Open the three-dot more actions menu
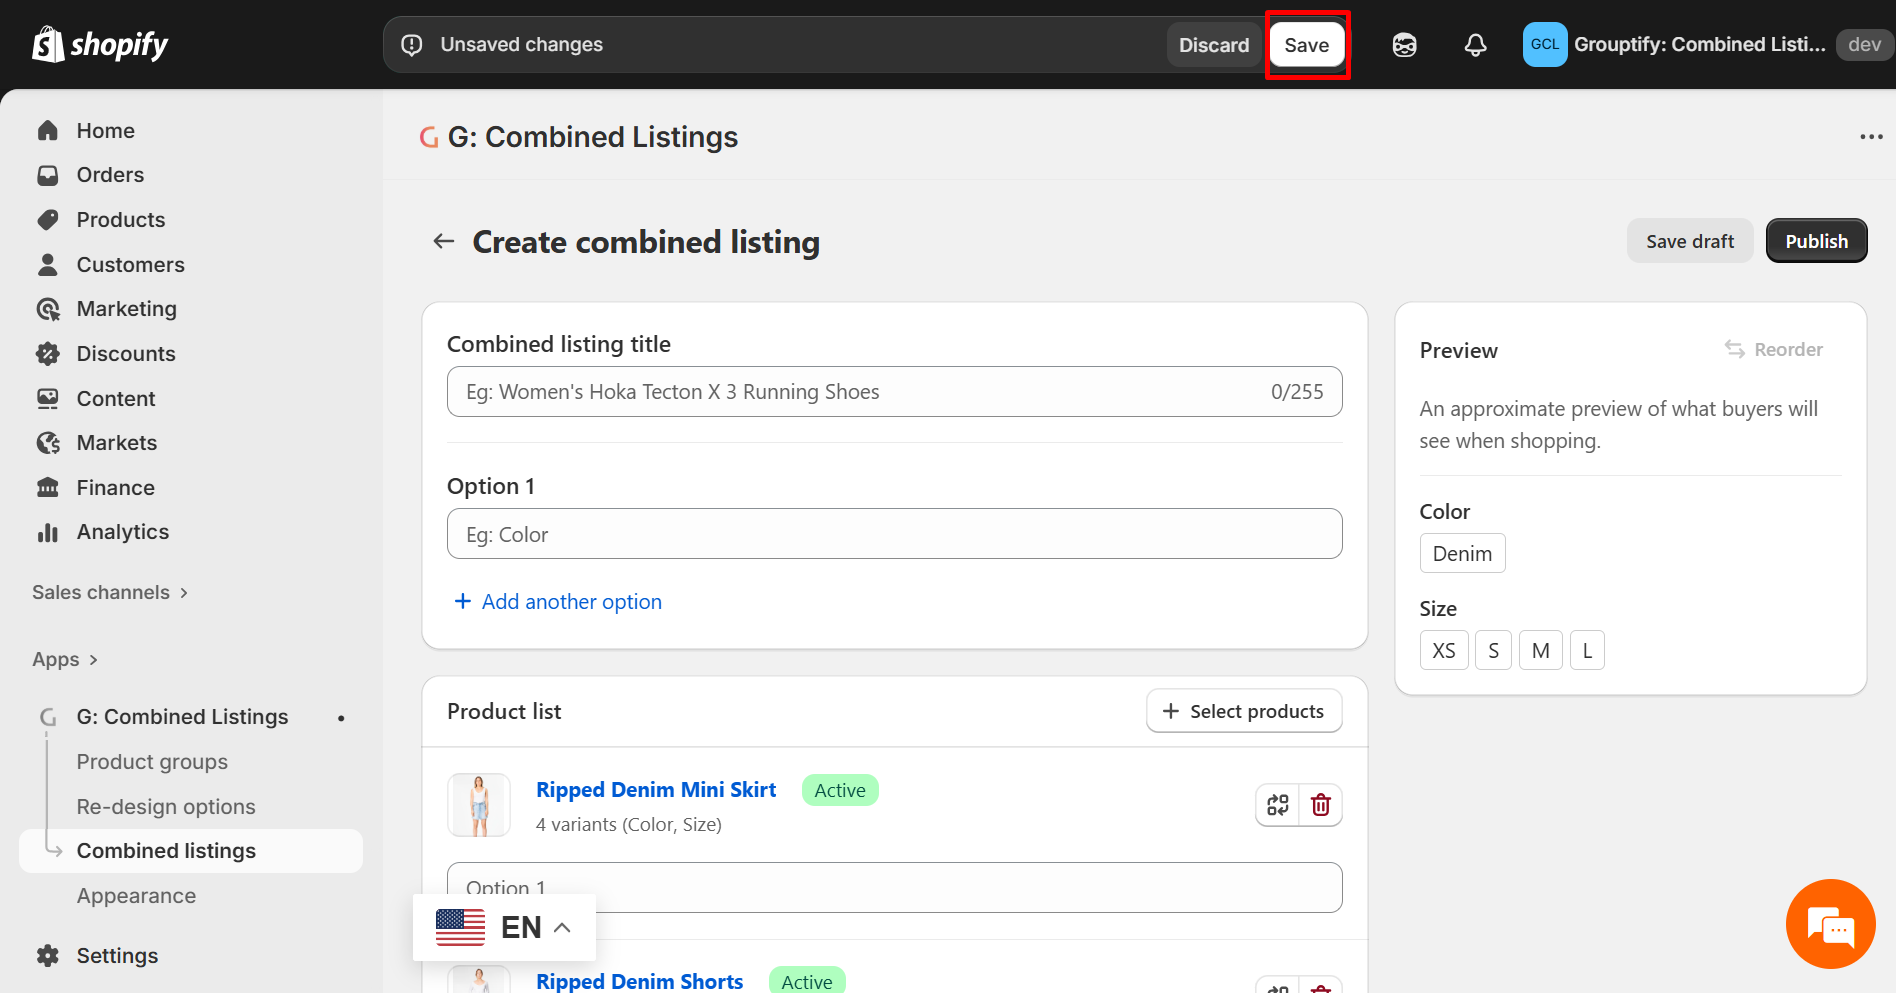The image size is (1896, 993). pos(1871,137)
